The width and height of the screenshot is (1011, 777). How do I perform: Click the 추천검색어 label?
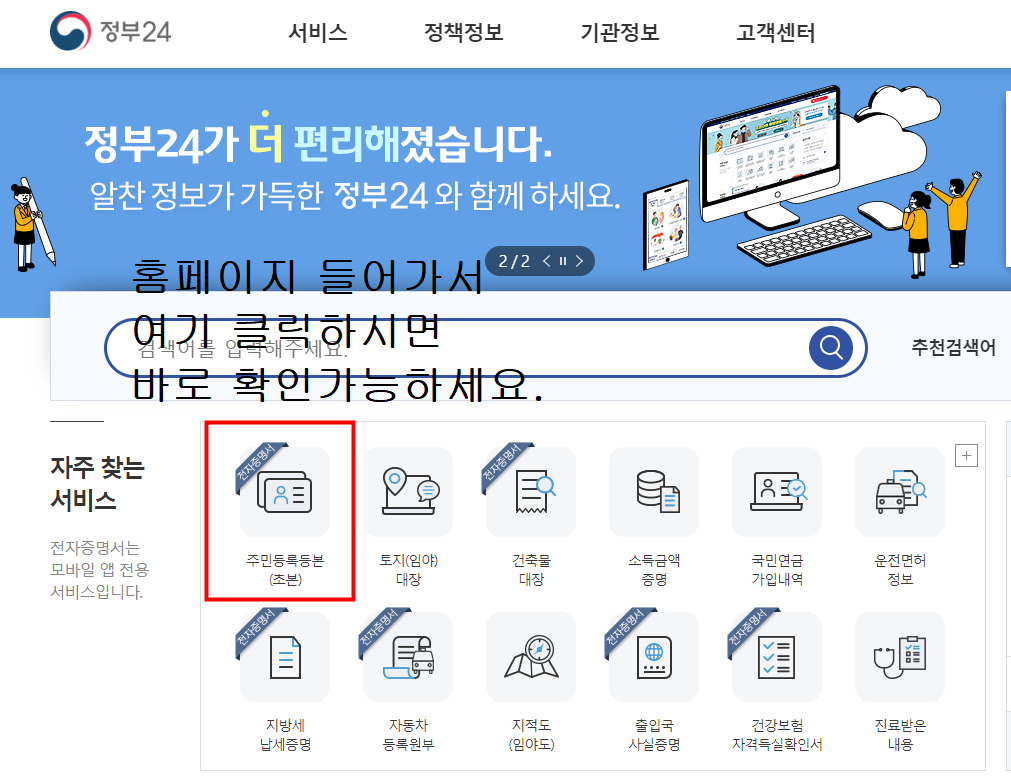tap(953, 348)
